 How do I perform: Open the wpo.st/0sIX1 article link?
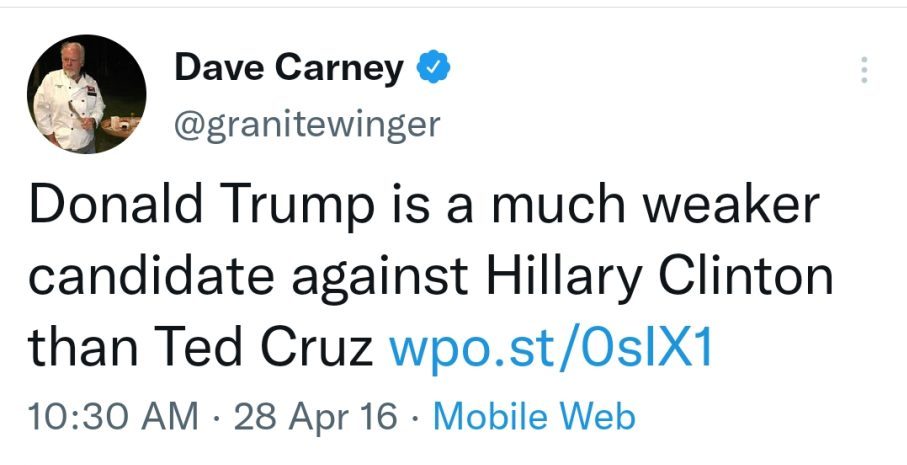[550, 346]
